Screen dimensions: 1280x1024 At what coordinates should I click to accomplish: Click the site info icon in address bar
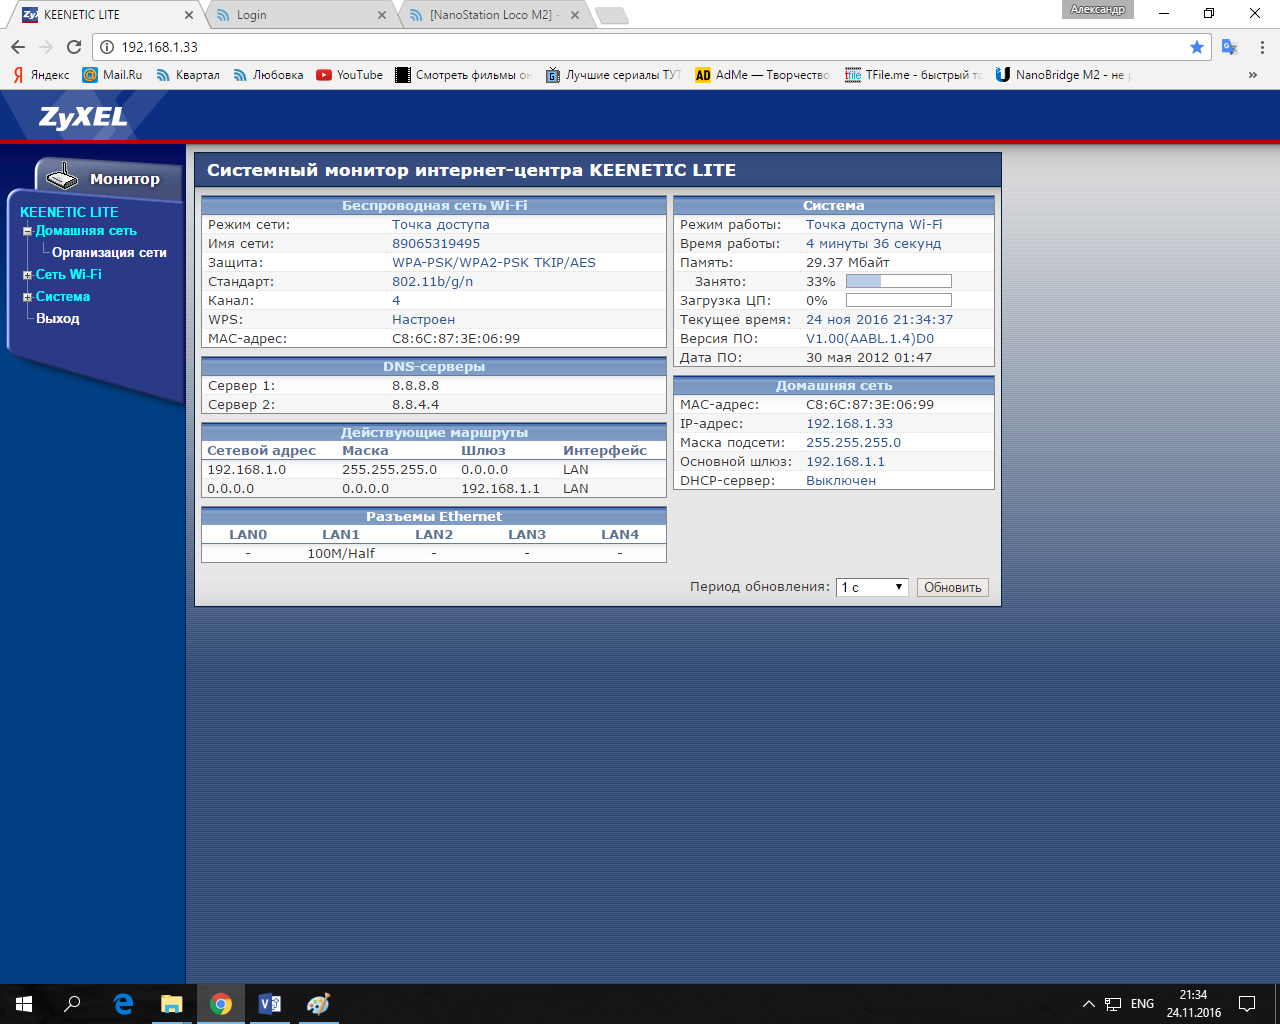(107, 47)
